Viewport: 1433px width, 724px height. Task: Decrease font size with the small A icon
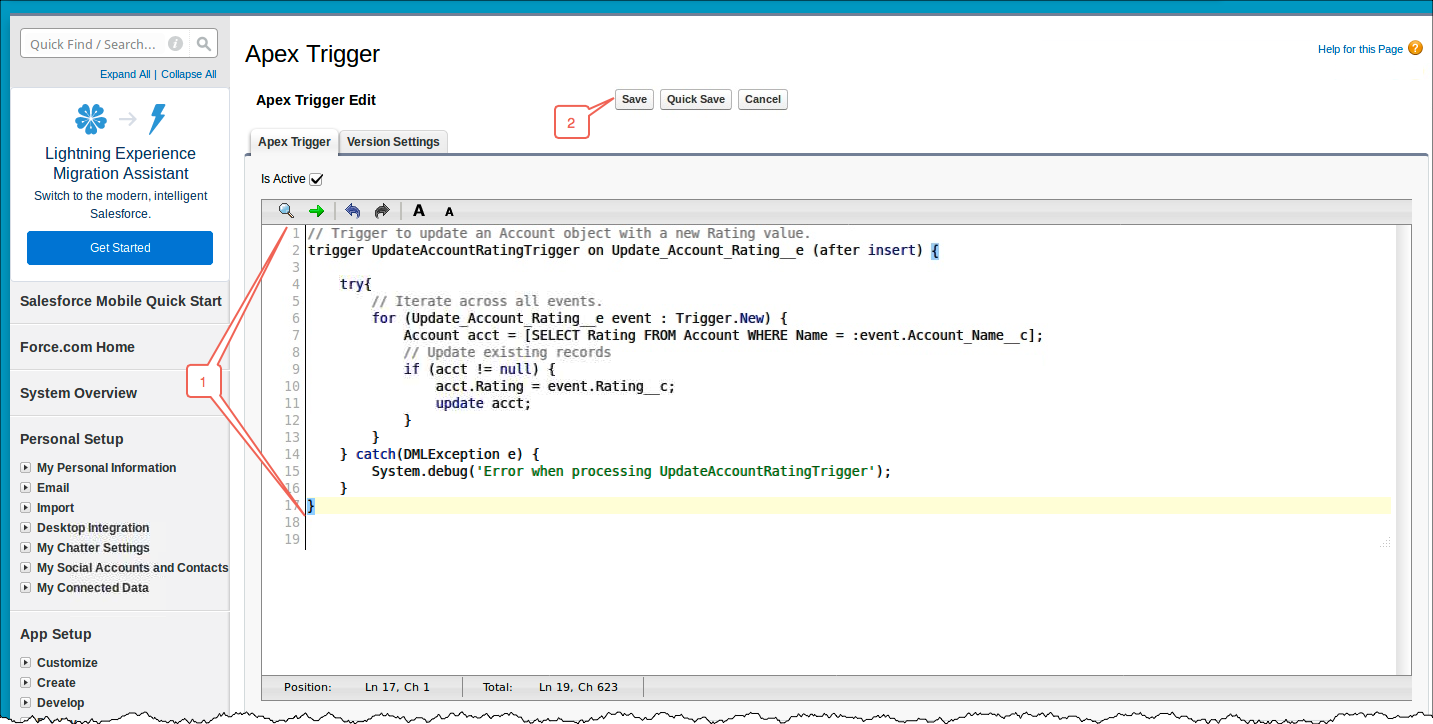pos(449,212)
